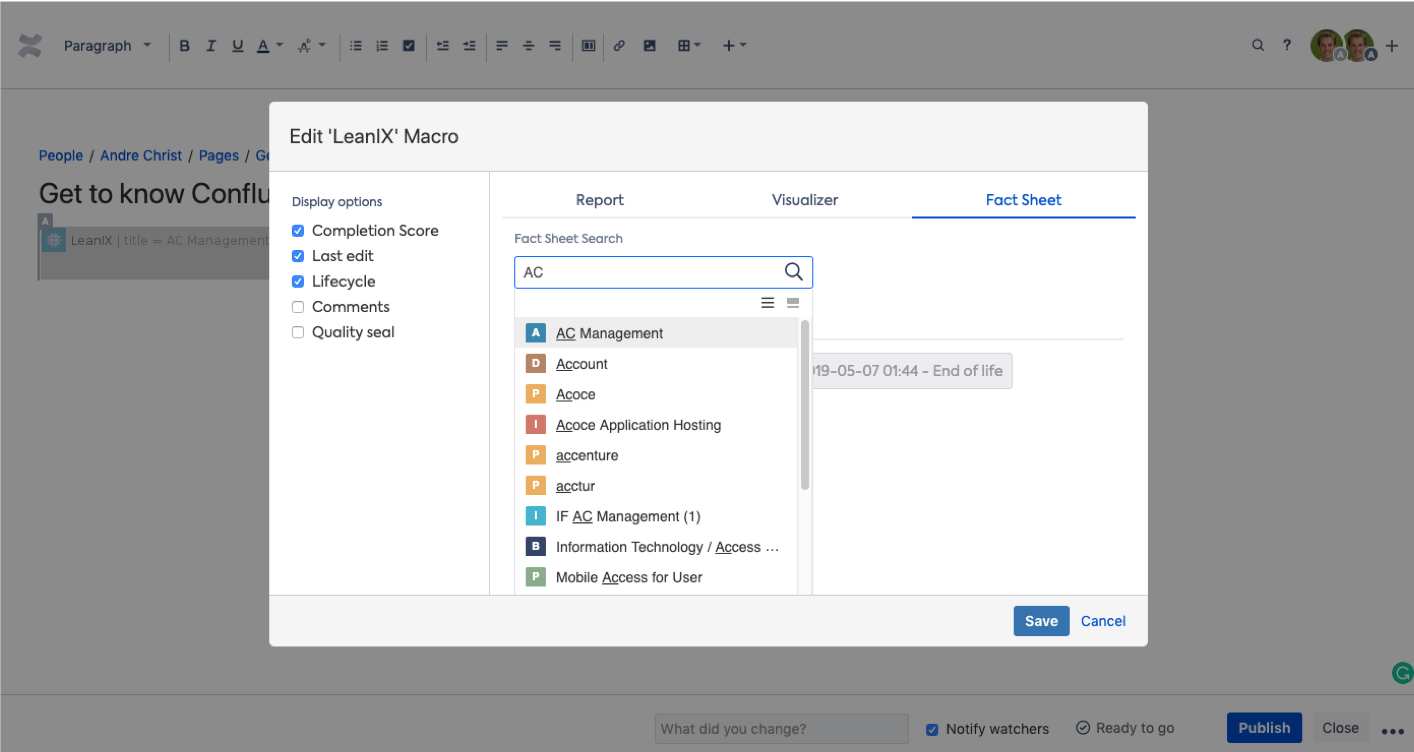Viewport: 1414px width, 752px height.
Task: Click the Close button beside Publish
Action: click(x=1340, y=728)
